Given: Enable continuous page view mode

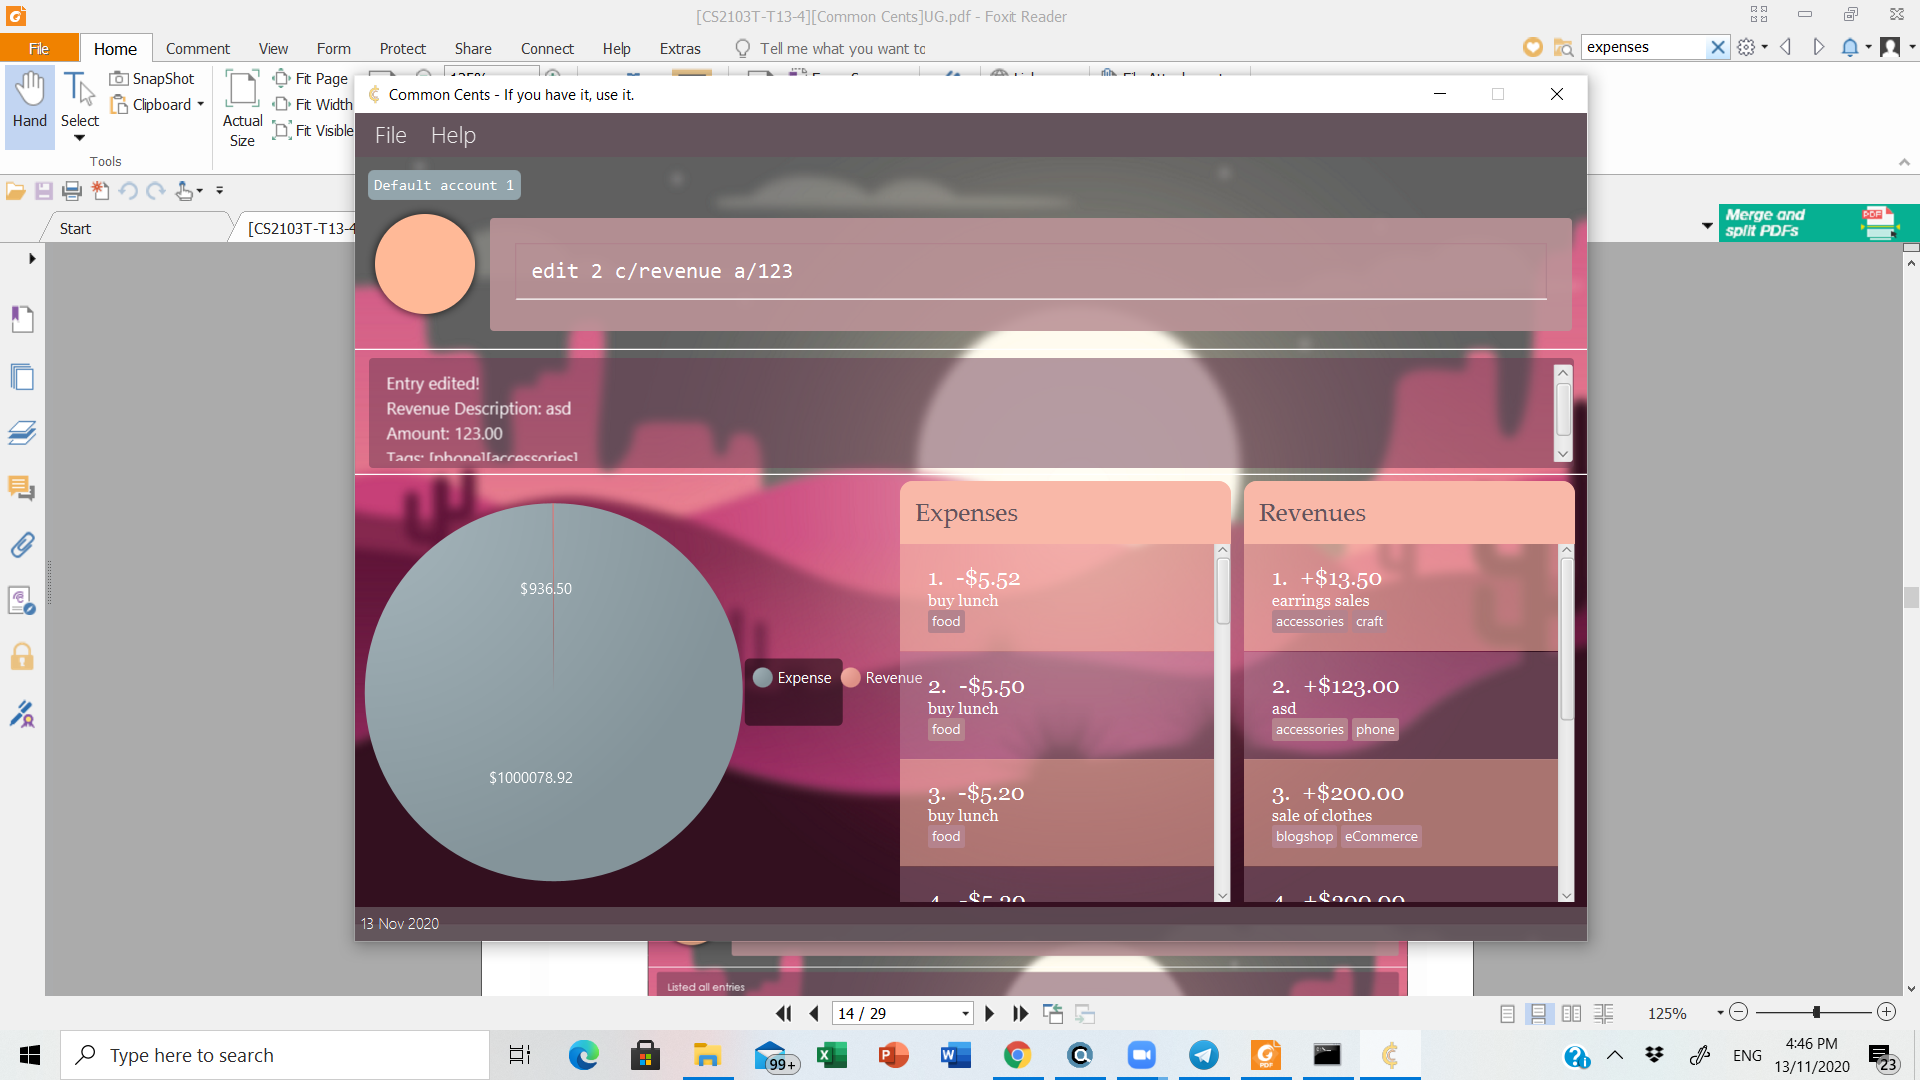Looking at the screenshot, I should 1538,1014.
